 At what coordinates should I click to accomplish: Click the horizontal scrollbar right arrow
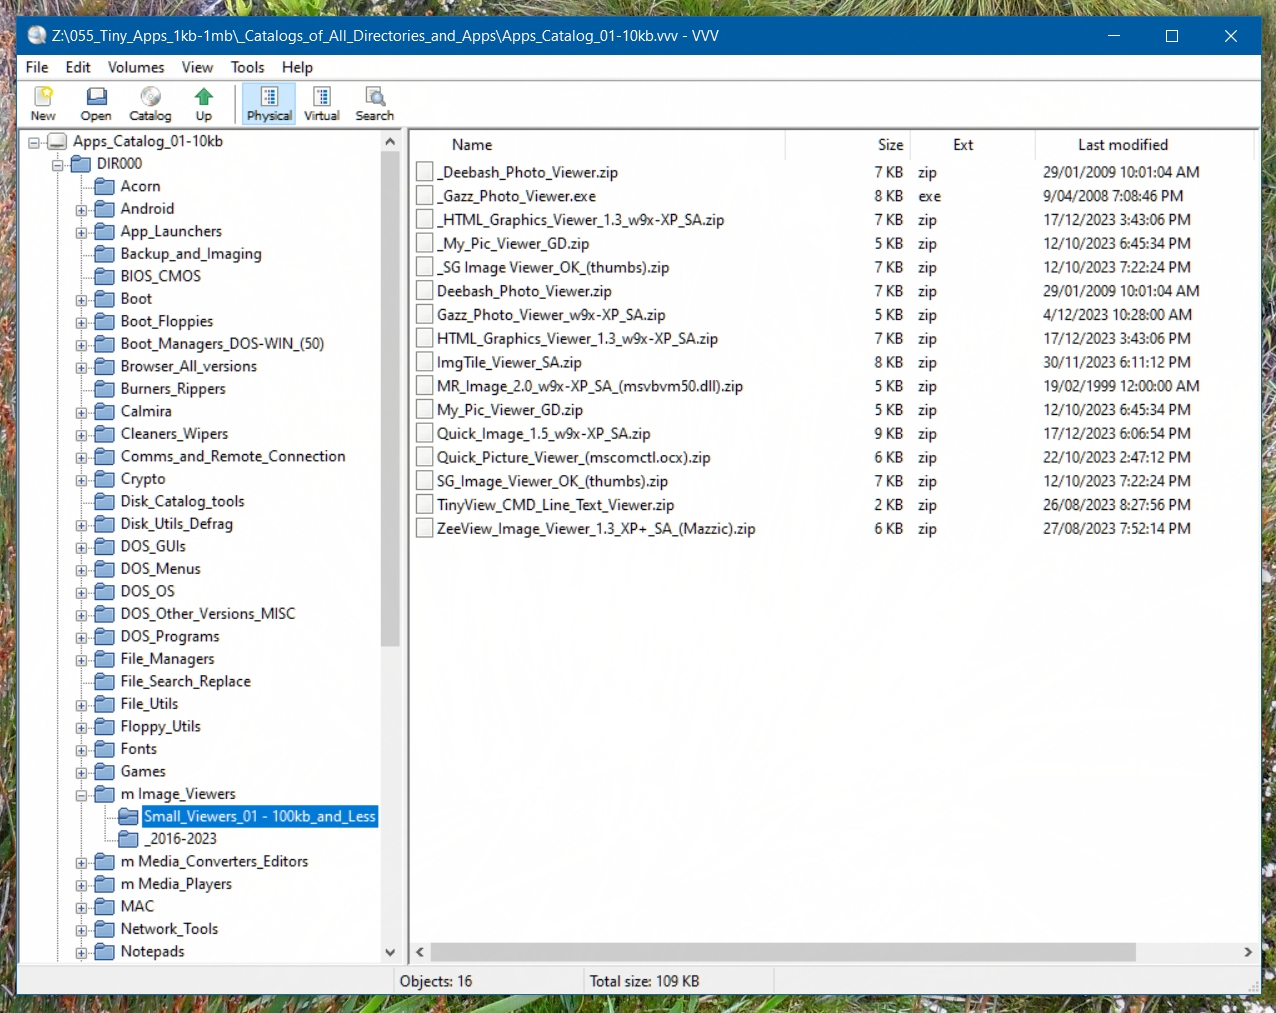(x=1248, y=952)
